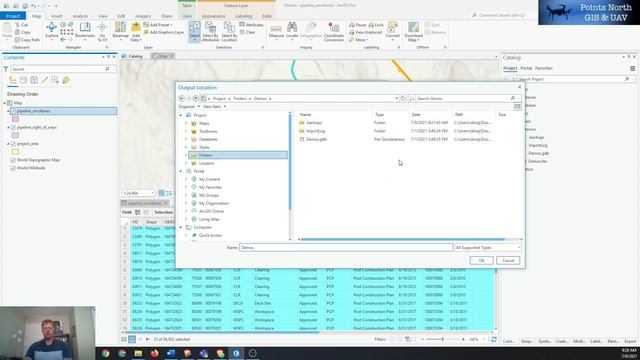
Task: Open All Supported Types dropdown
Action: pyautogui.click(x=488, y=247)
